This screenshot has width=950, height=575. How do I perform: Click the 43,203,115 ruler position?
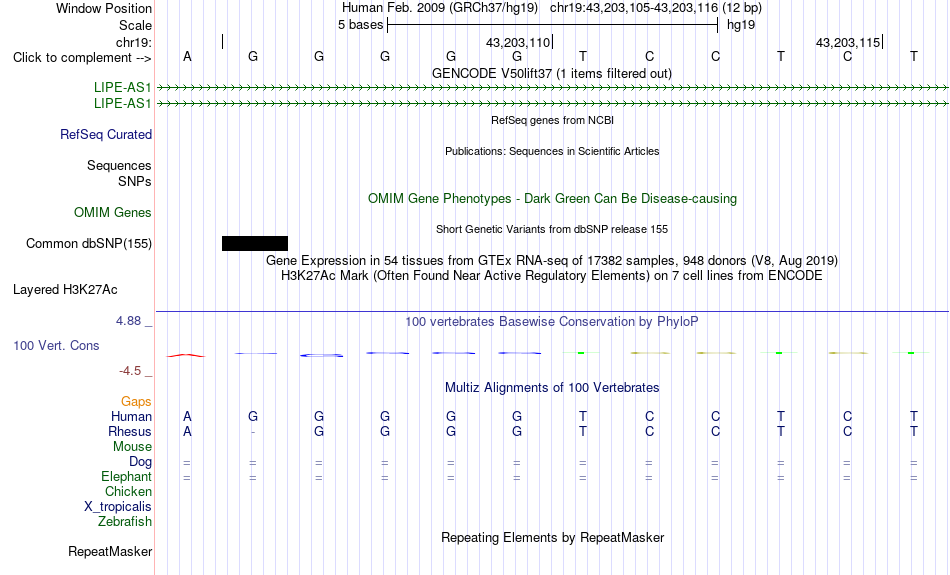tap(848, 42)
